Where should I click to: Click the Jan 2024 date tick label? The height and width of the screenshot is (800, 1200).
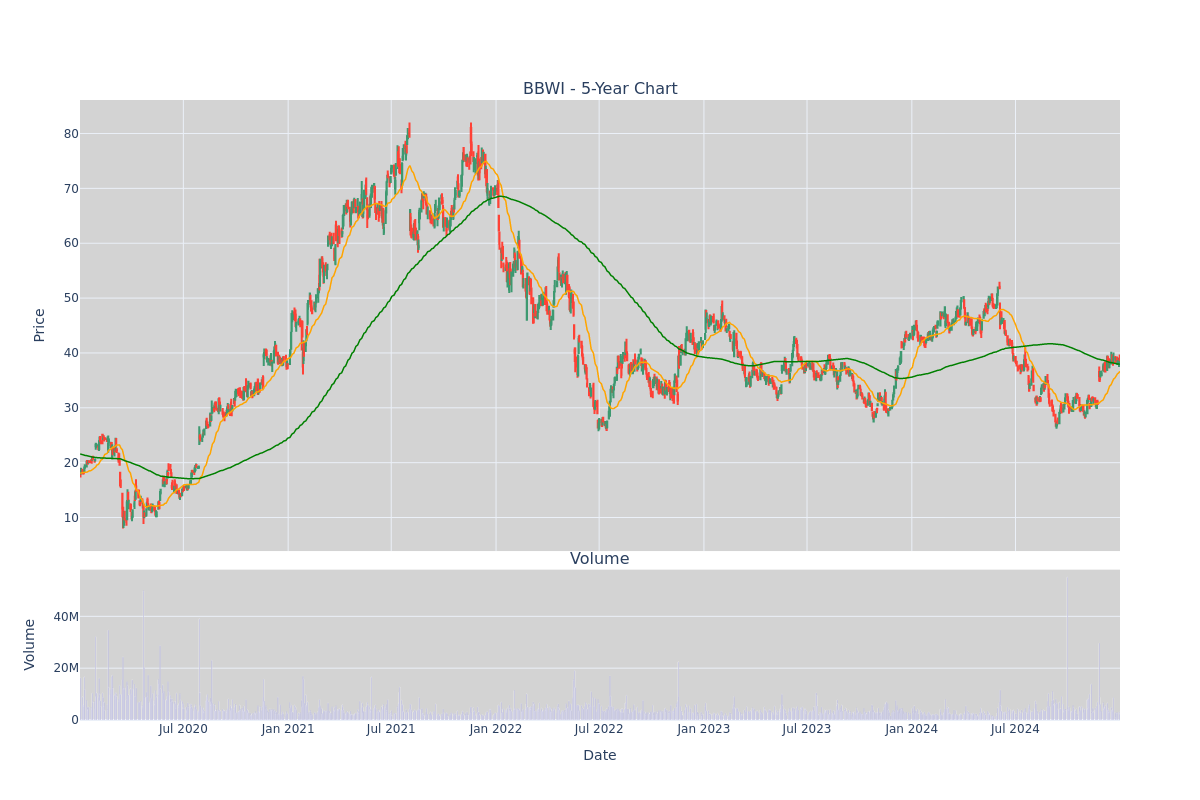[x=912, y=729]
